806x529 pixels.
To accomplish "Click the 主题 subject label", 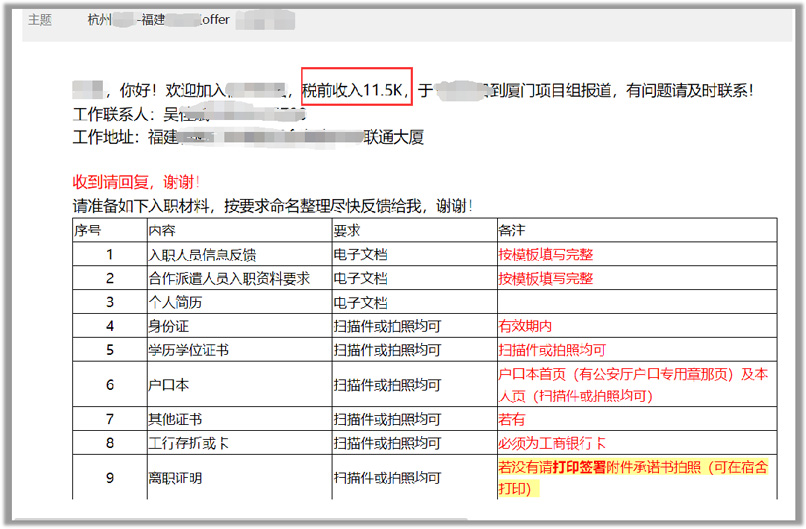I will pyautogui.click(x=40, y=20).
